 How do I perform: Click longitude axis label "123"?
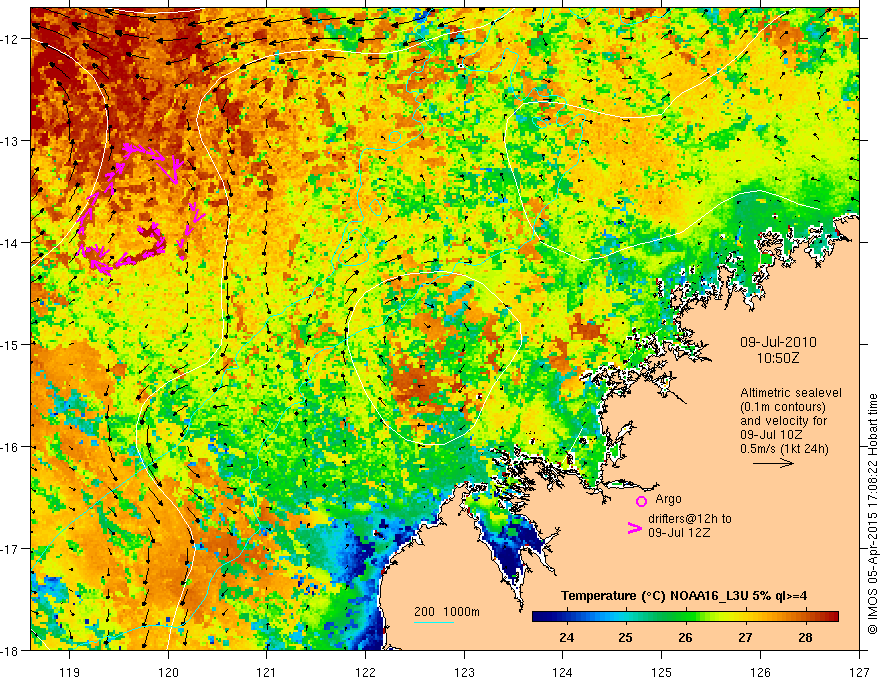point(464,672)
